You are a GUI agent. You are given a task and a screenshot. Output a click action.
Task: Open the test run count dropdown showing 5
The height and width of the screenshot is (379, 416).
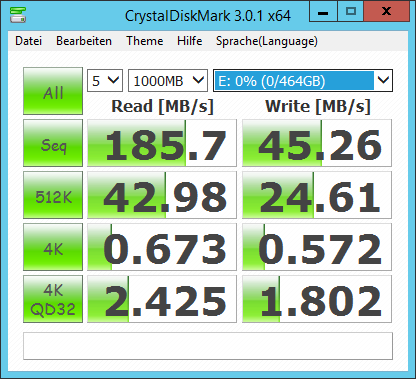click(x=105, y=80)
